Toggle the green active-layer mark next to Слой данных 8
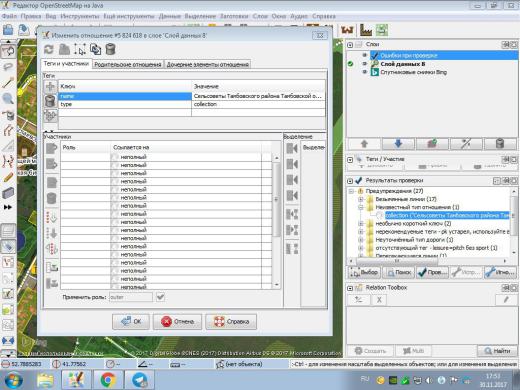 [351, 64]
